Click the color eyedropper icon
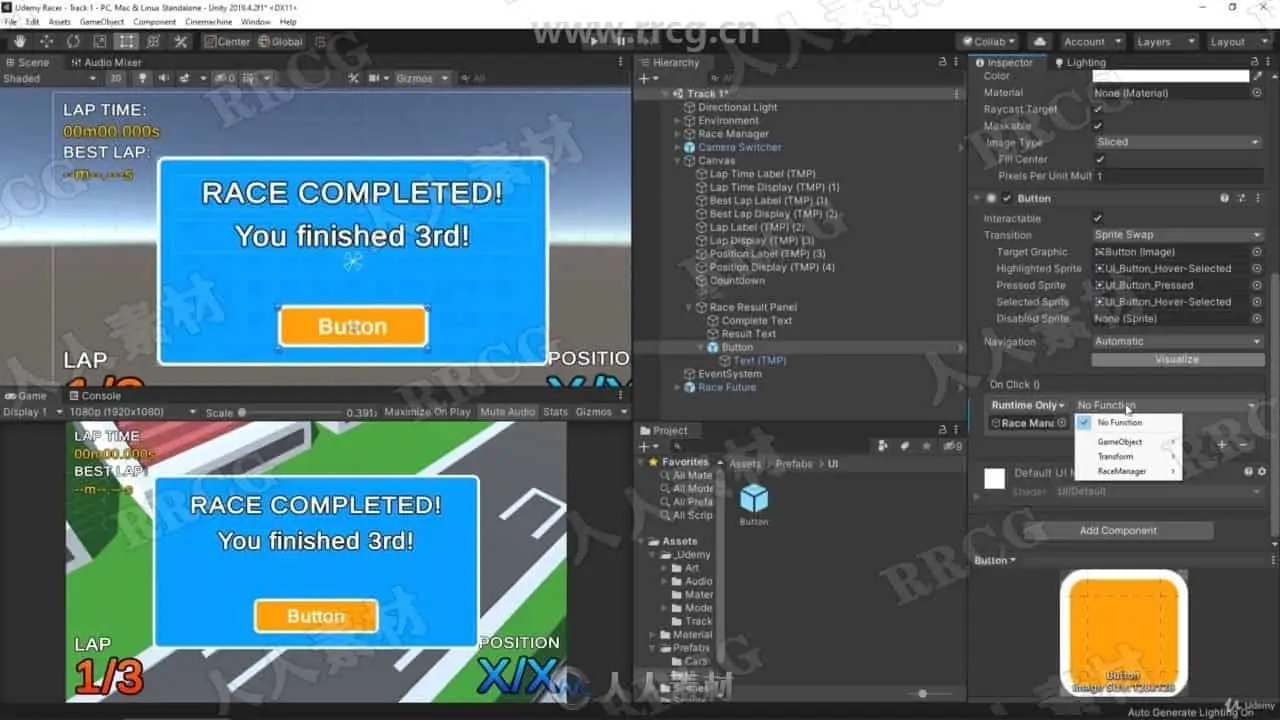The width and height of the screenshot is (1280, 720). pyautogui.click(x=1257, y=76)
